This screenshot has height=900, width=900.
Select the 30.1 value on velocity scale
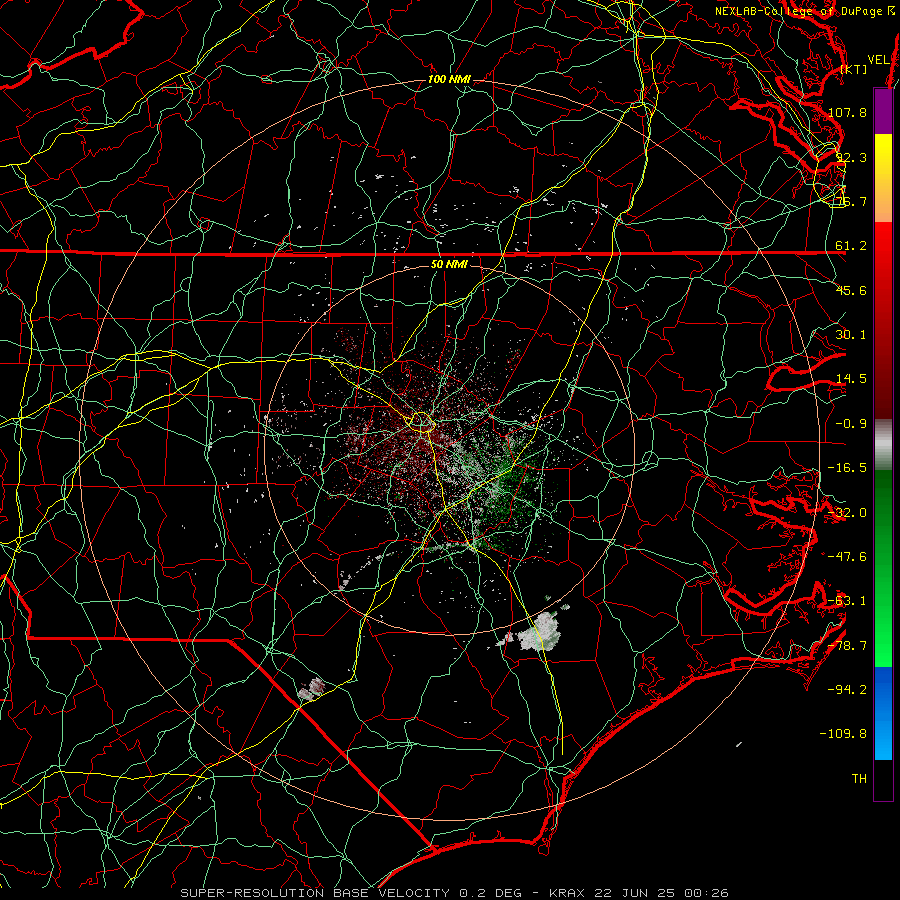point(851,335)
